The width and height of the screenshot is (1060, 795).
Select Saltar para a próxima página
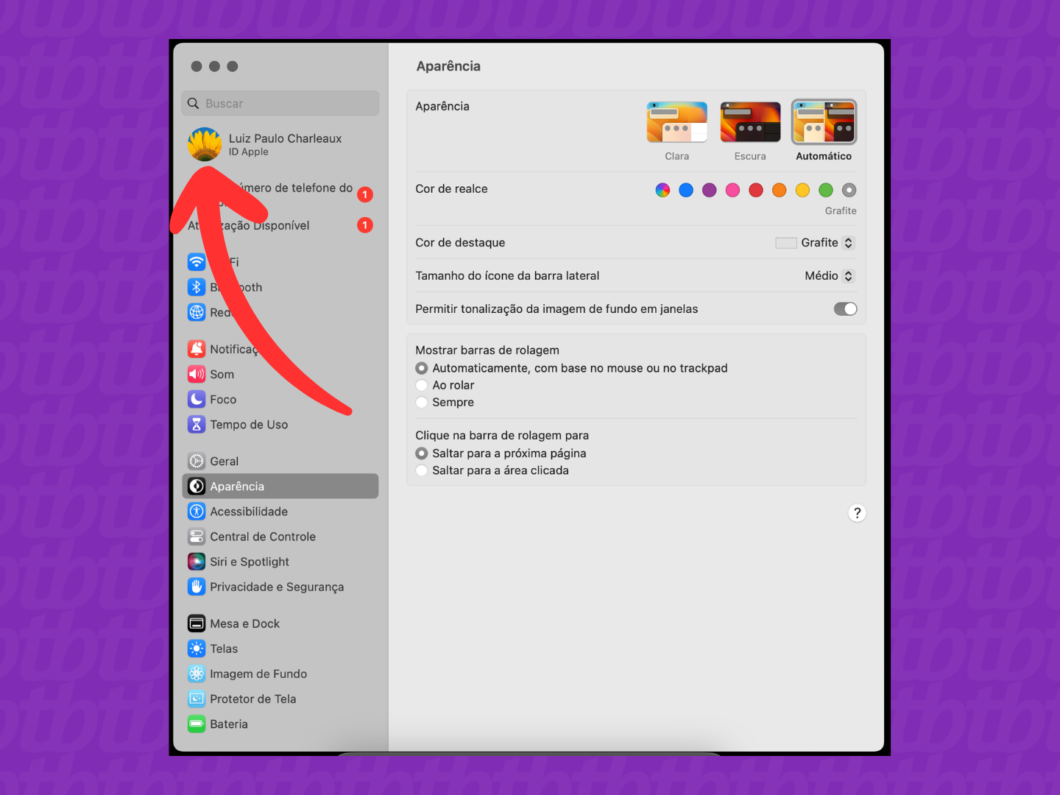point(421,454)
